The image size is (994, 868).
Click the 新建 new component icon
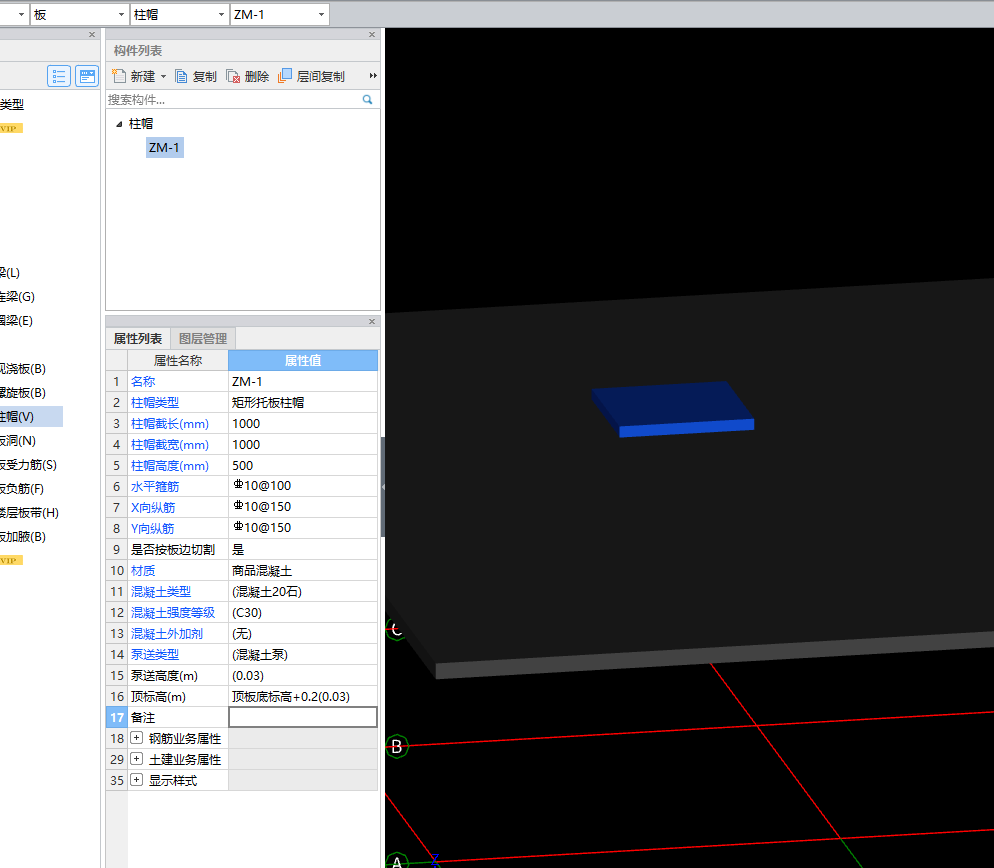click(119, 76)
